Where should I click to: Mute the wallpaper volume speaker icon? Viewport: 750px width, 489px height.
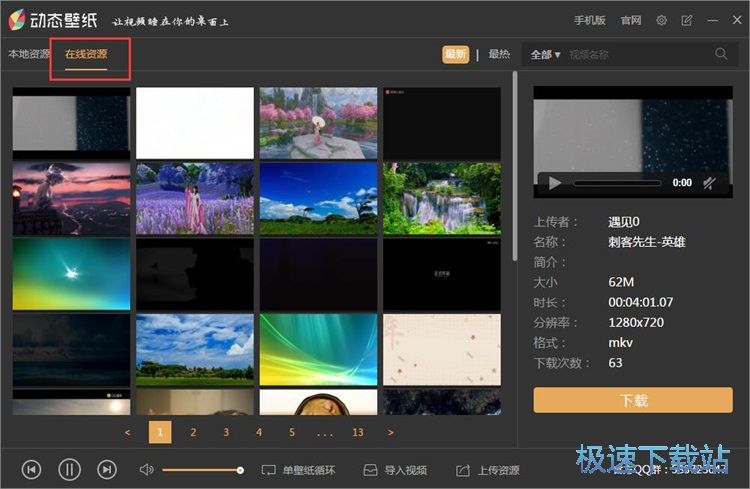click(146, 469)
